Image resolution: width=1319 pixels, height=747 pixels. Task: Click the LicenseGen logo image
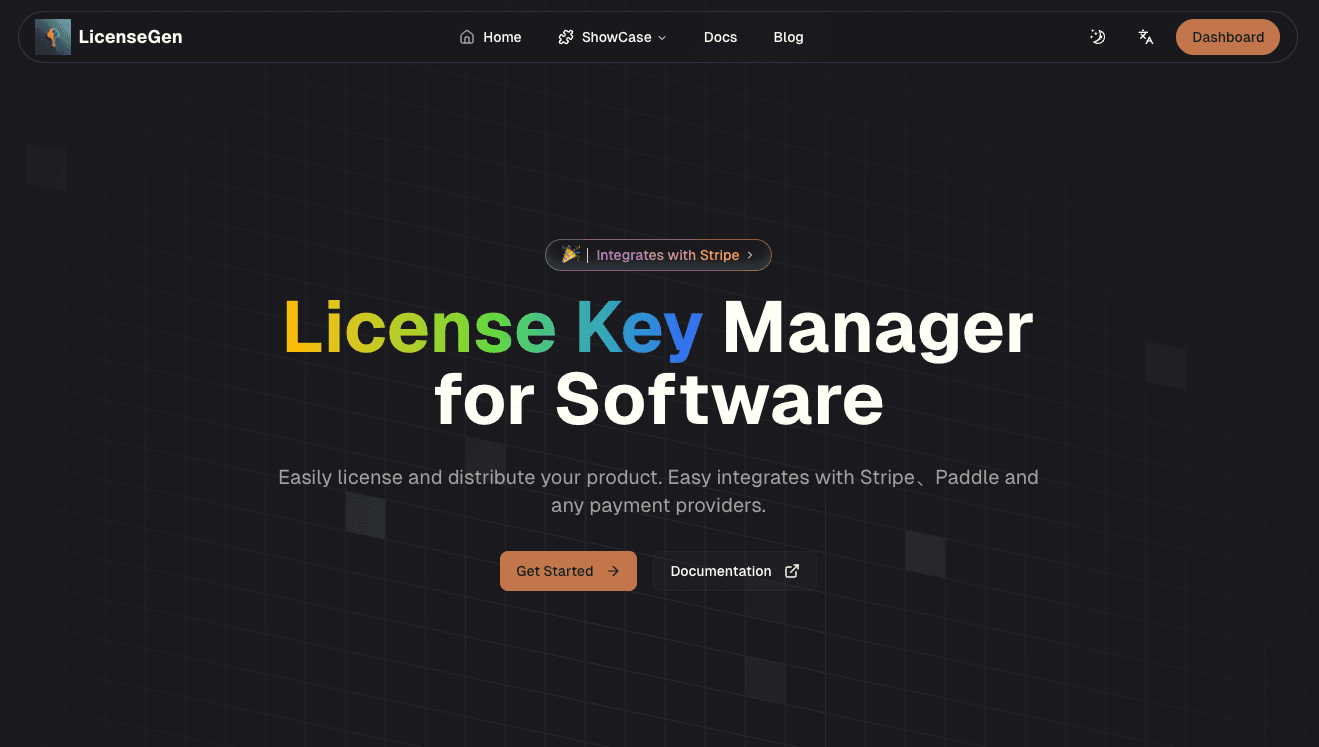coord(53,37)
